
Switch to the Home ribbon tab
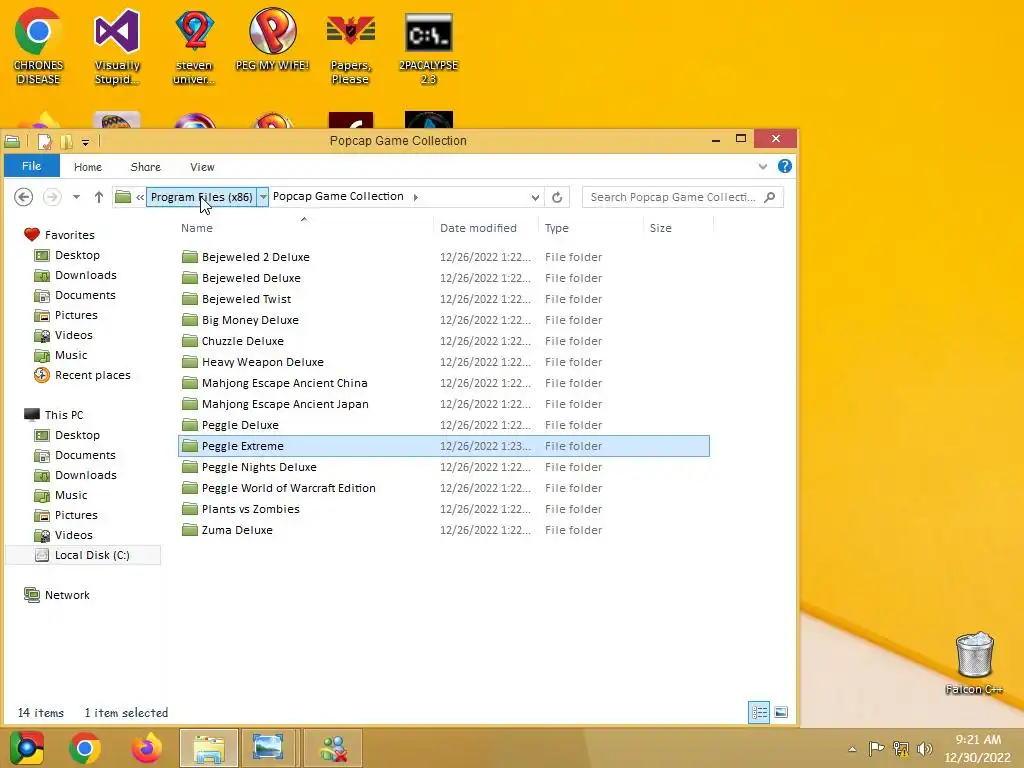[x=88, y=167]
